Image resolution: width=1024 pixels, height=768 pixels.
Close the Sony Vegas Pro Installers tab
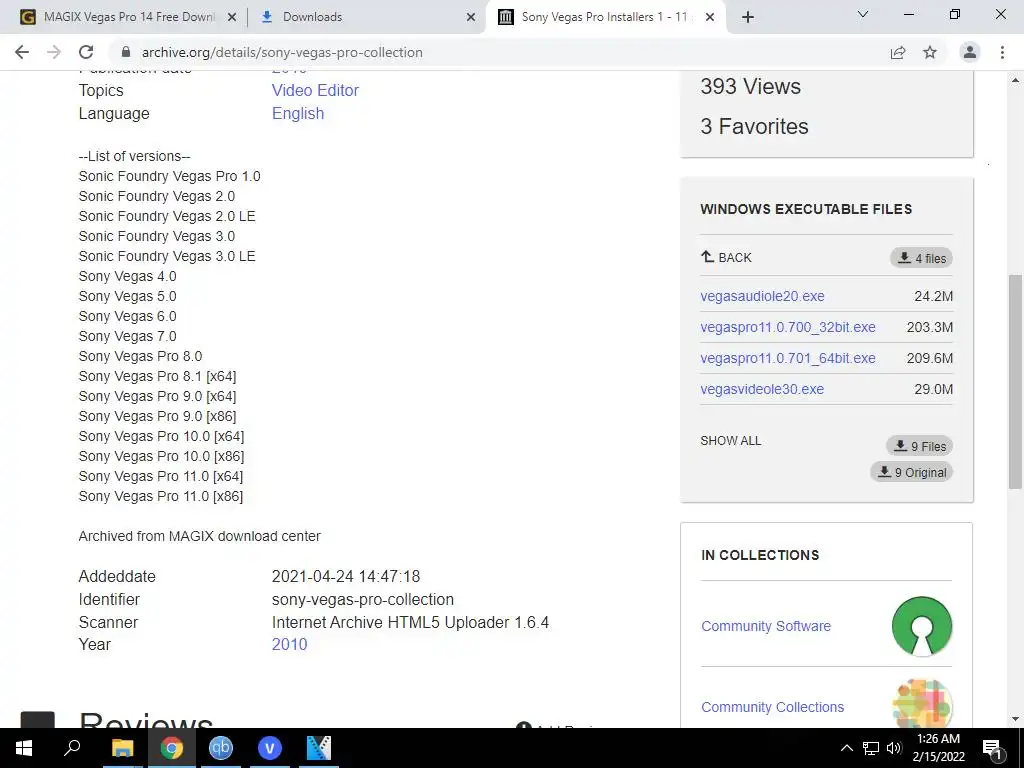coord(711,18)
